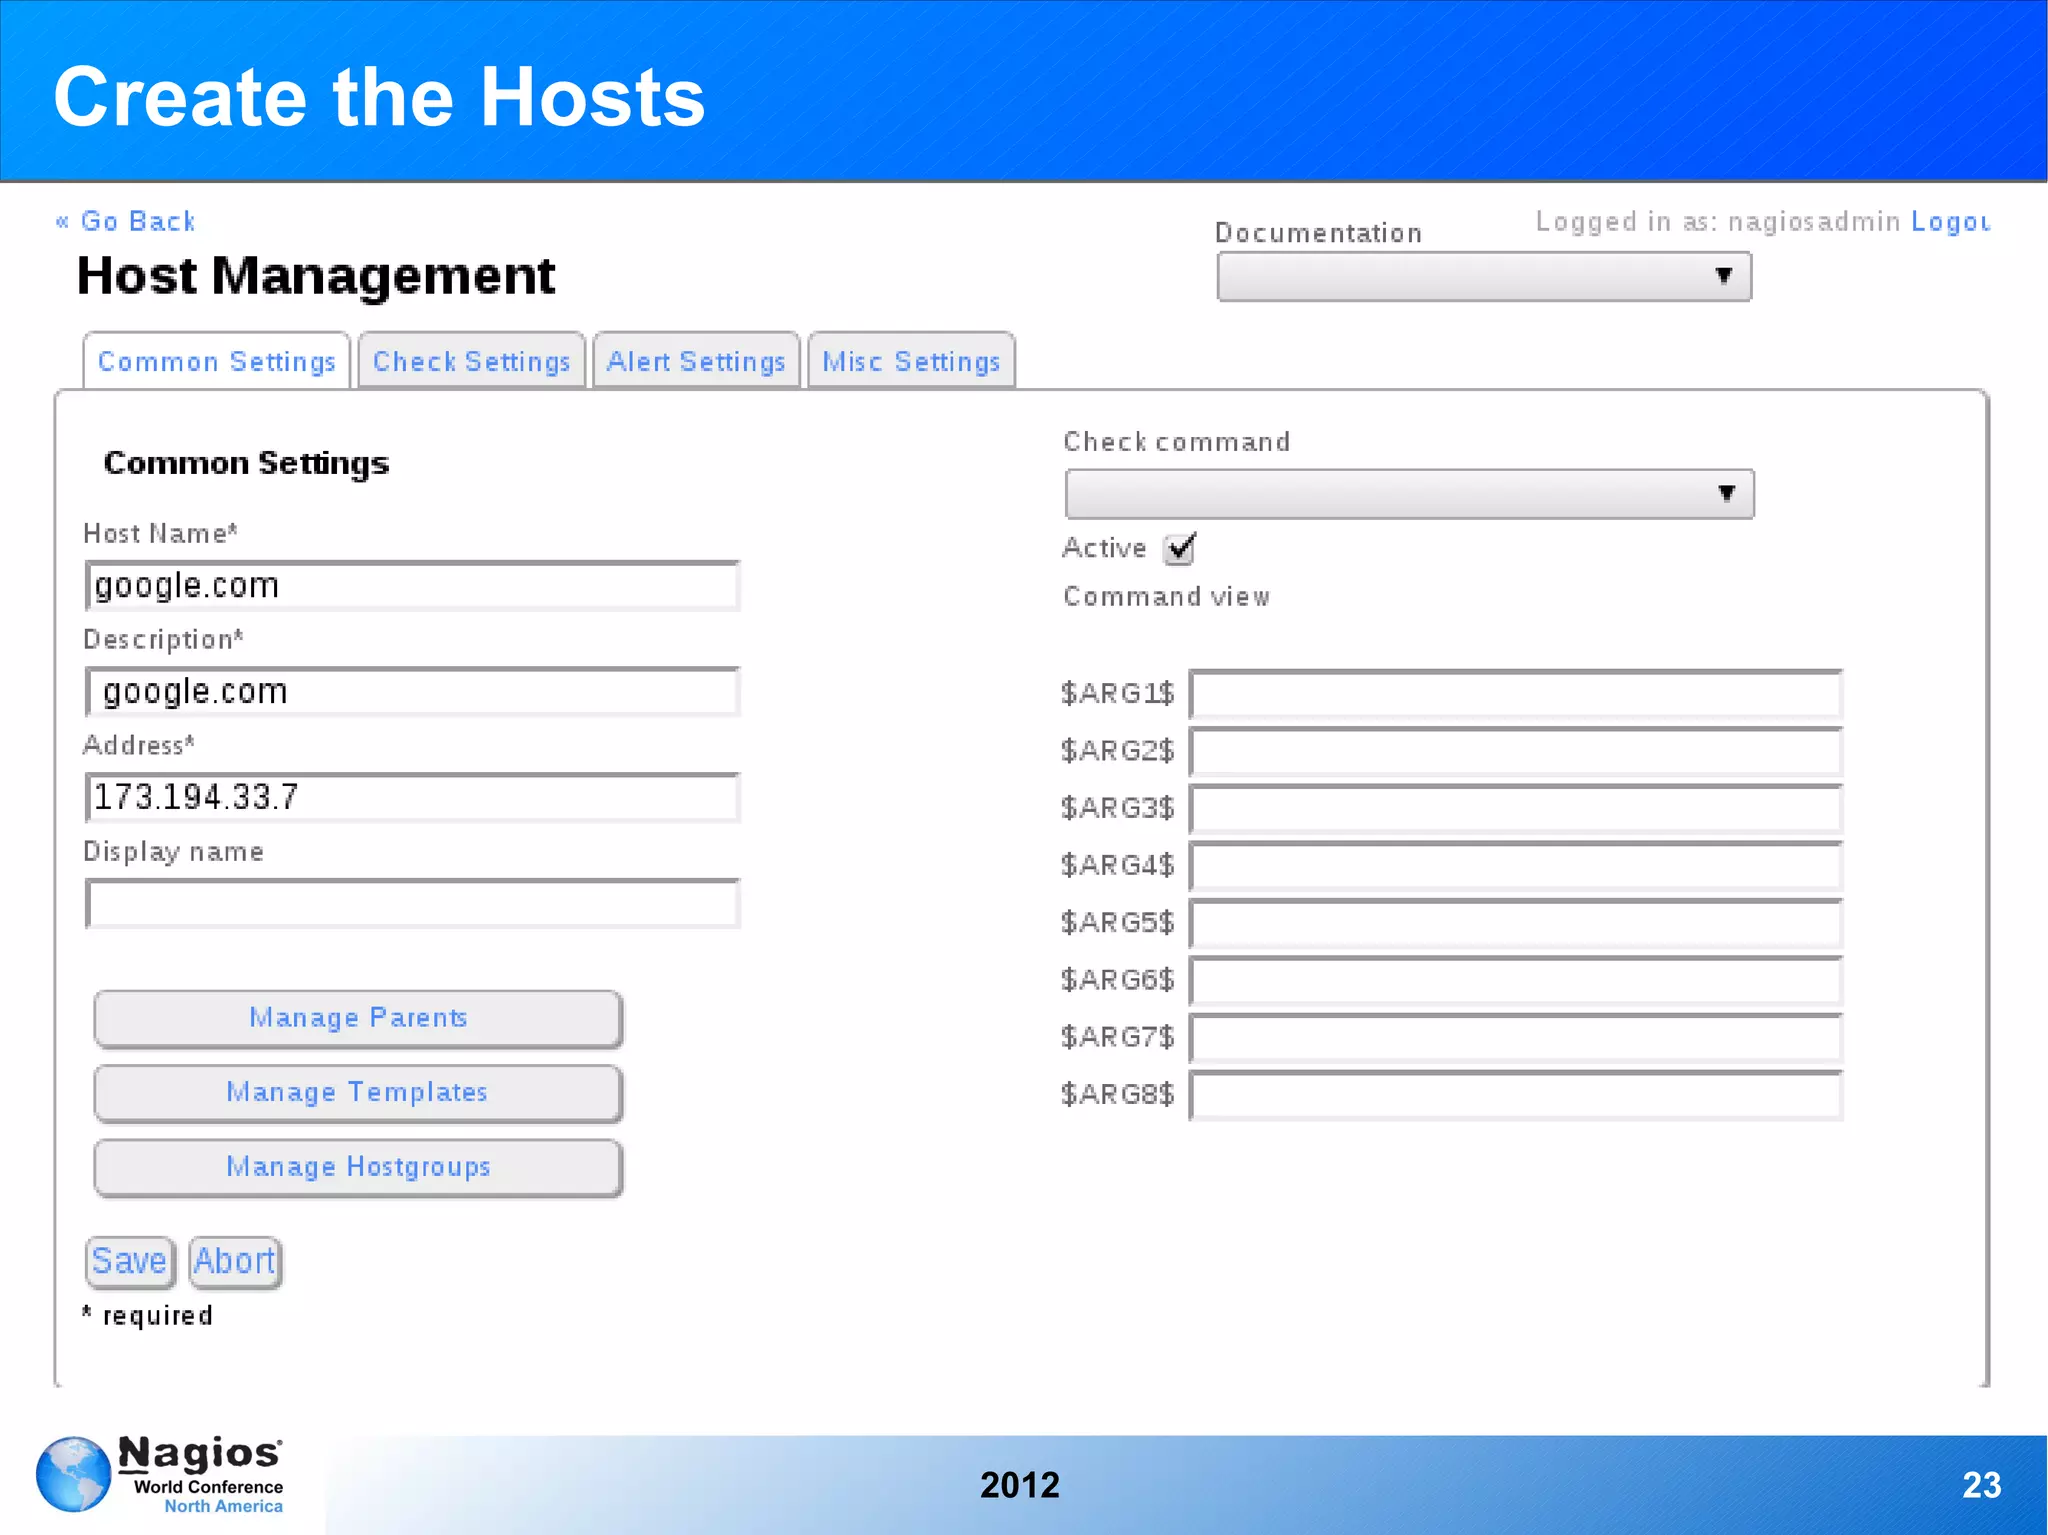Viewport: 2048px width, 1535px height.
Task: Click the Save button
Action: [129, 1261]
